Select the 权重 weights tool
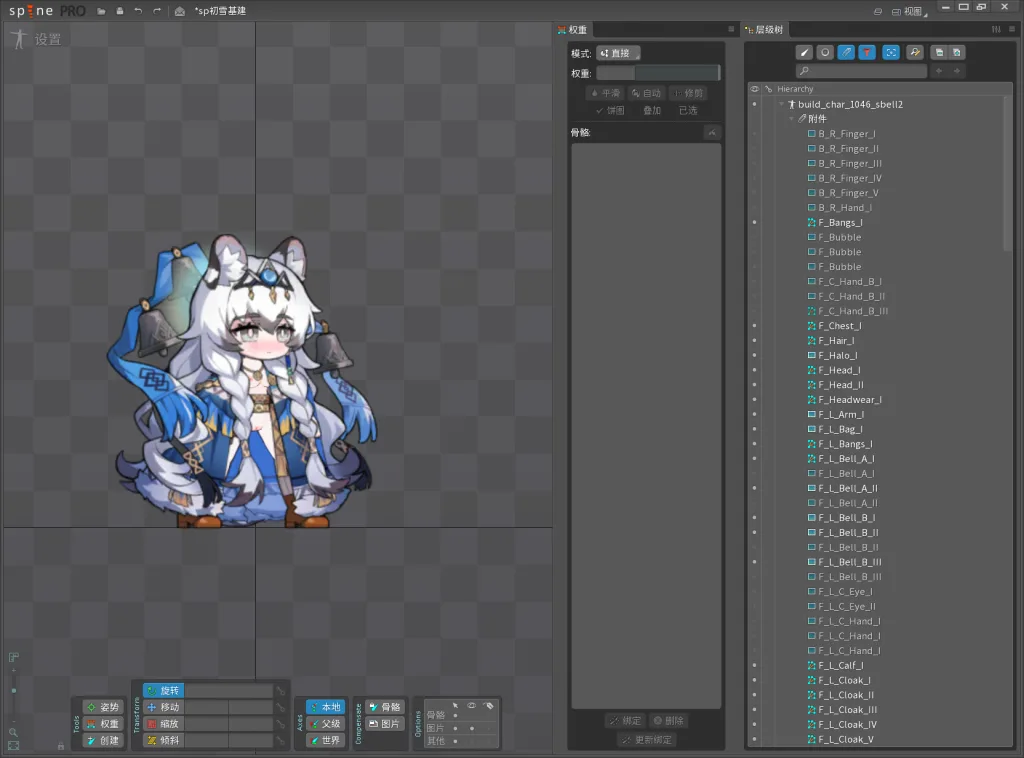 click(102, 724)
